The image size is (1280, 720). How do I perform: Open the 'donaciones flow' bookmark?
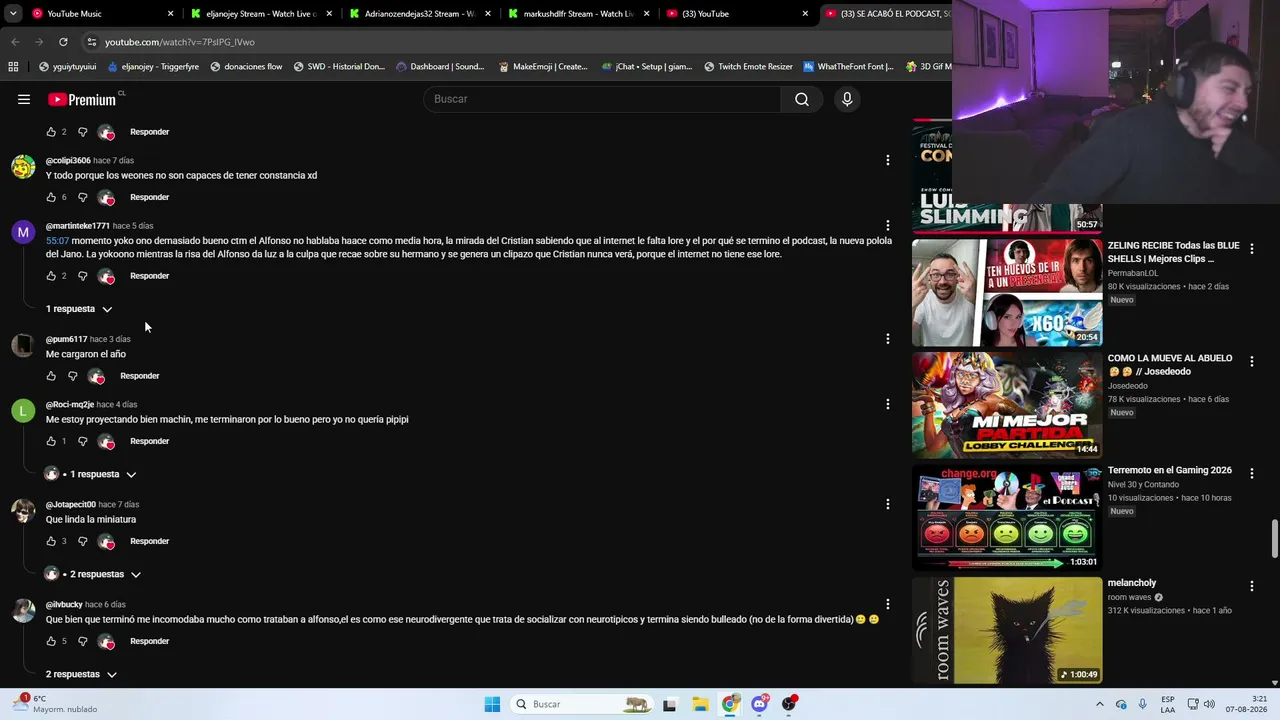click(x=246, y=67)
